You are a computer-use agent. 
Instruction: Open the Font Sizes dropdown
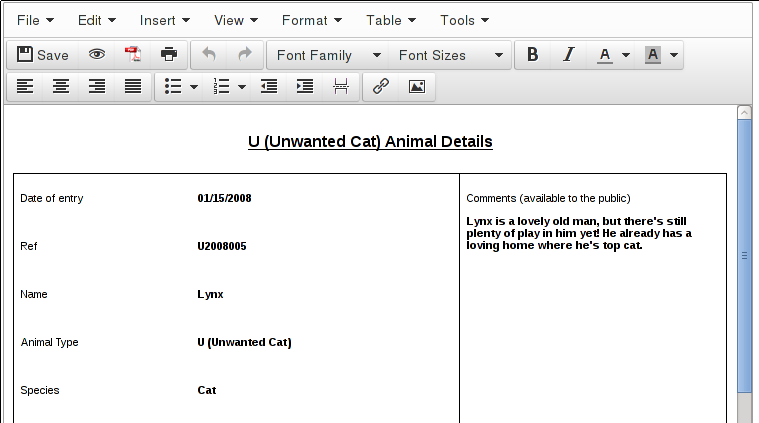coord(450,55)
